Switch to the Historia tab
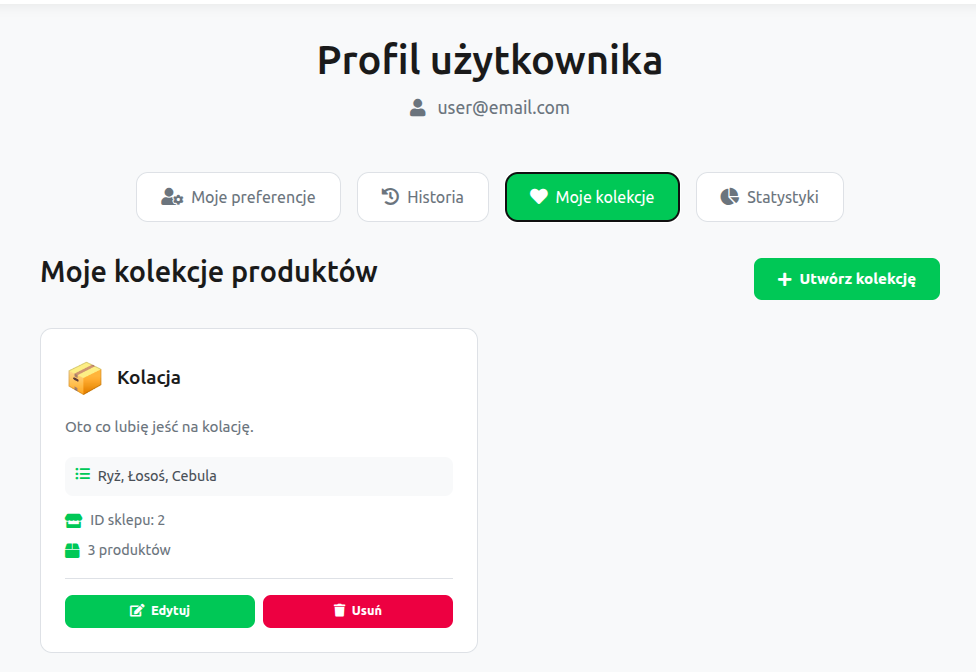Screen dimensions: 976x672 point(422,196)
